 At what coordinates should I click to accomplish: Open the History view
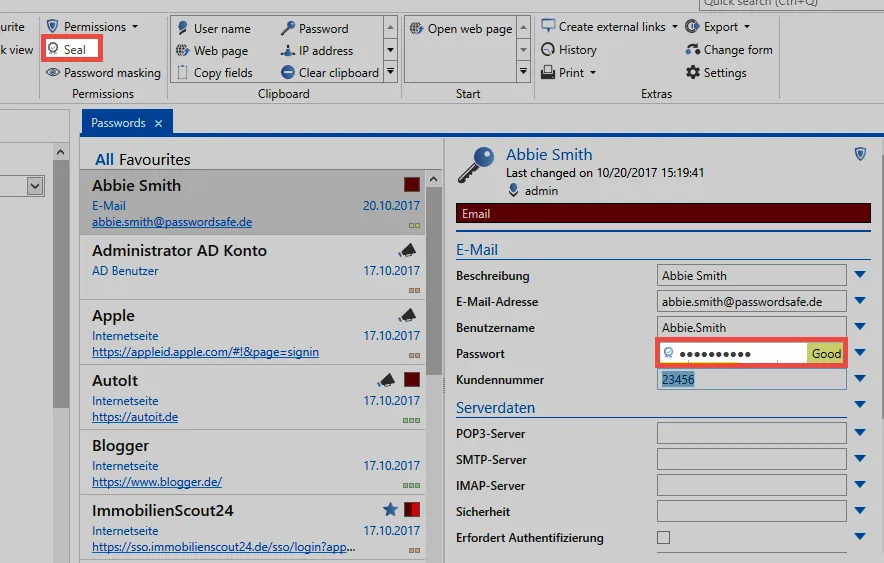(x=568, y=50)
